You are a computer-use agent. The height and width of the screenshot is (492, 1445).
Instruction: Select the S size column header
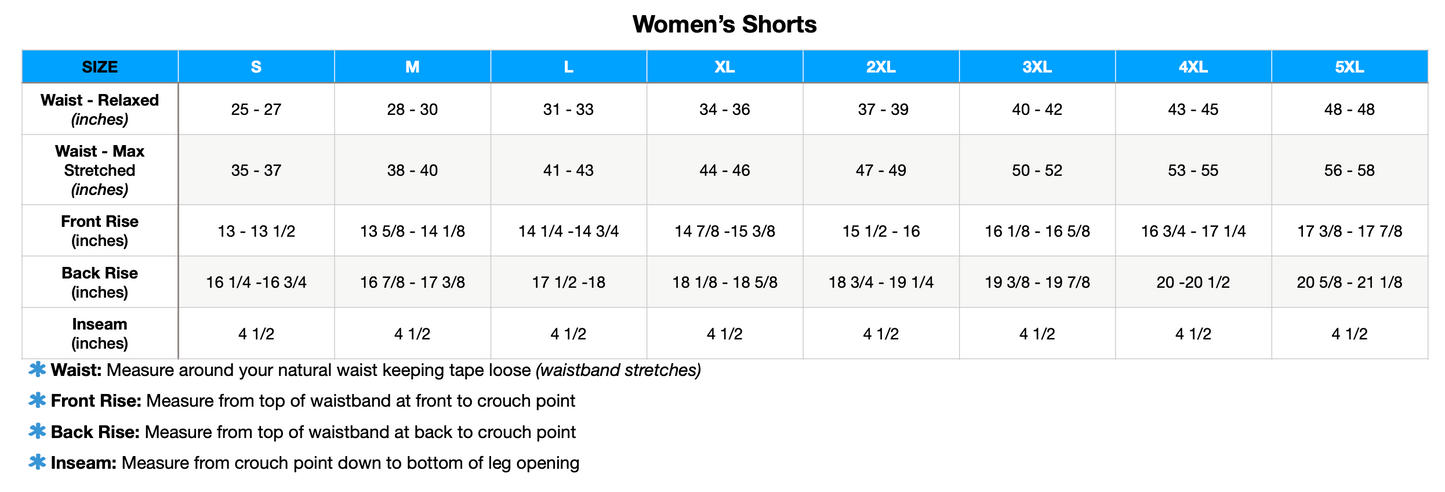[256, 67]
